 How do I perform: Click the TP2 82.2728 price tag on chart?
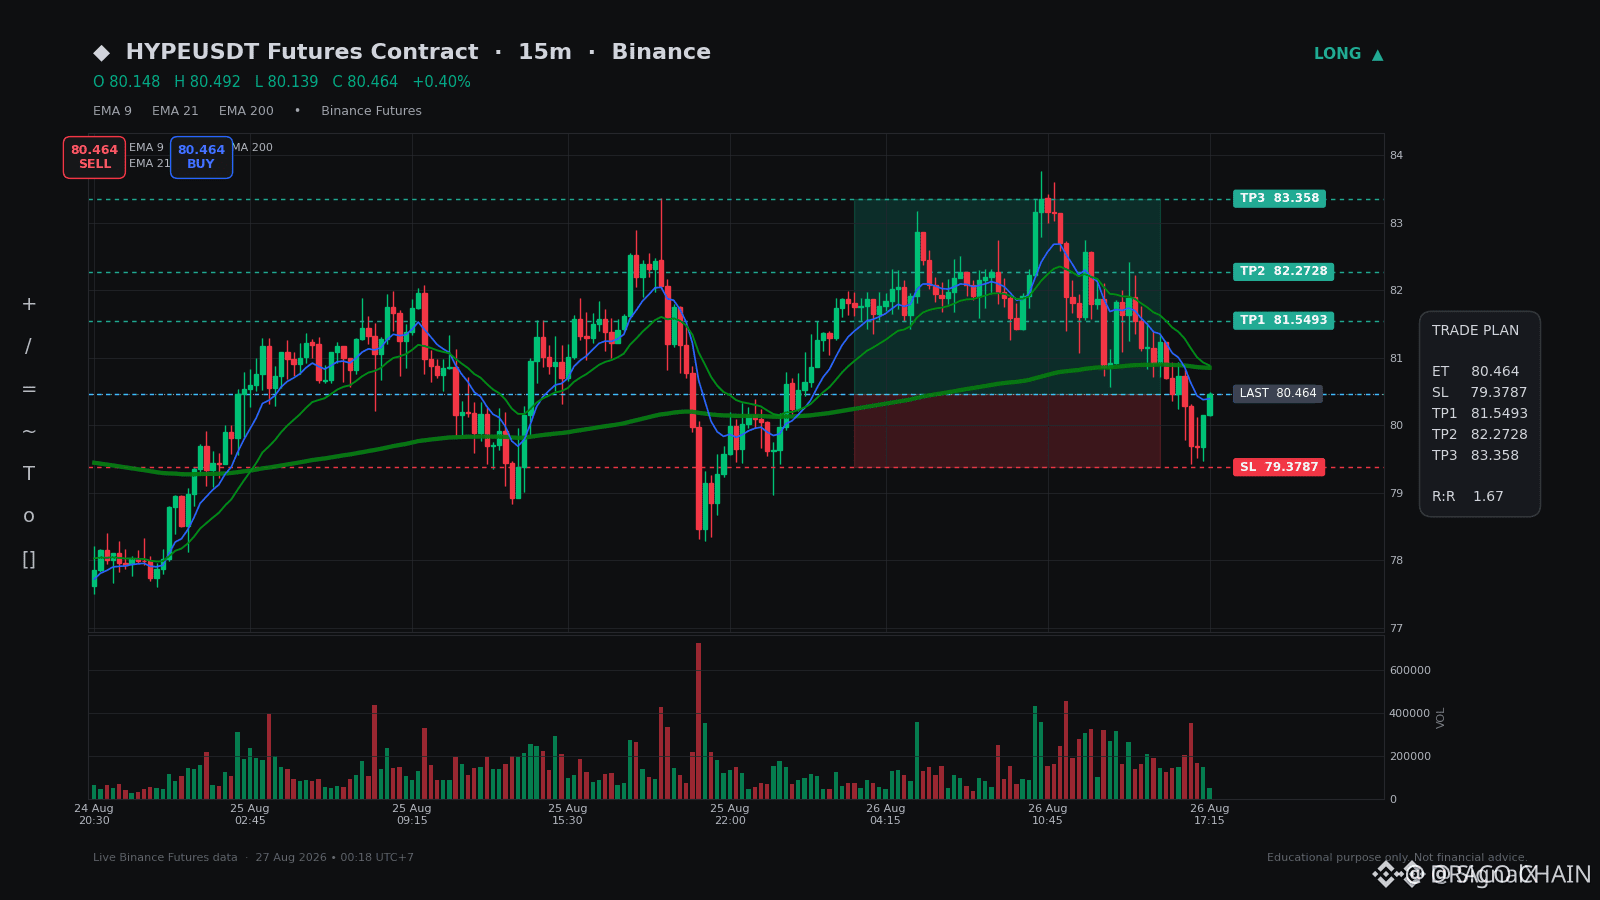click(x=1283, y=271)
